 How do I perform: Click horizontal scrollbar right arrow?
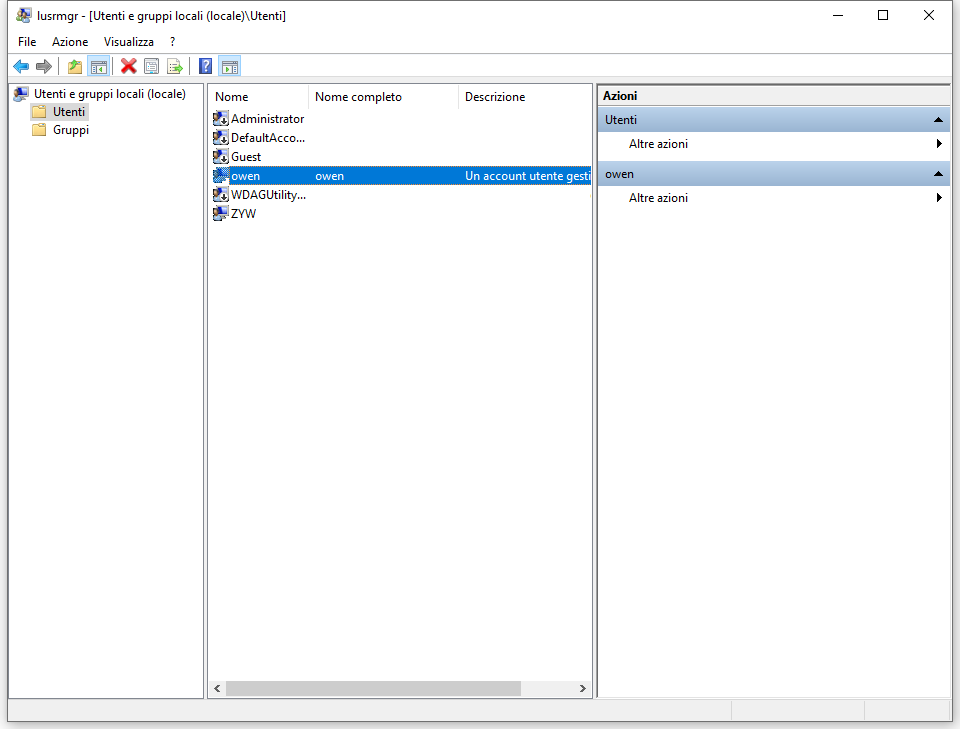click(582, 689)
